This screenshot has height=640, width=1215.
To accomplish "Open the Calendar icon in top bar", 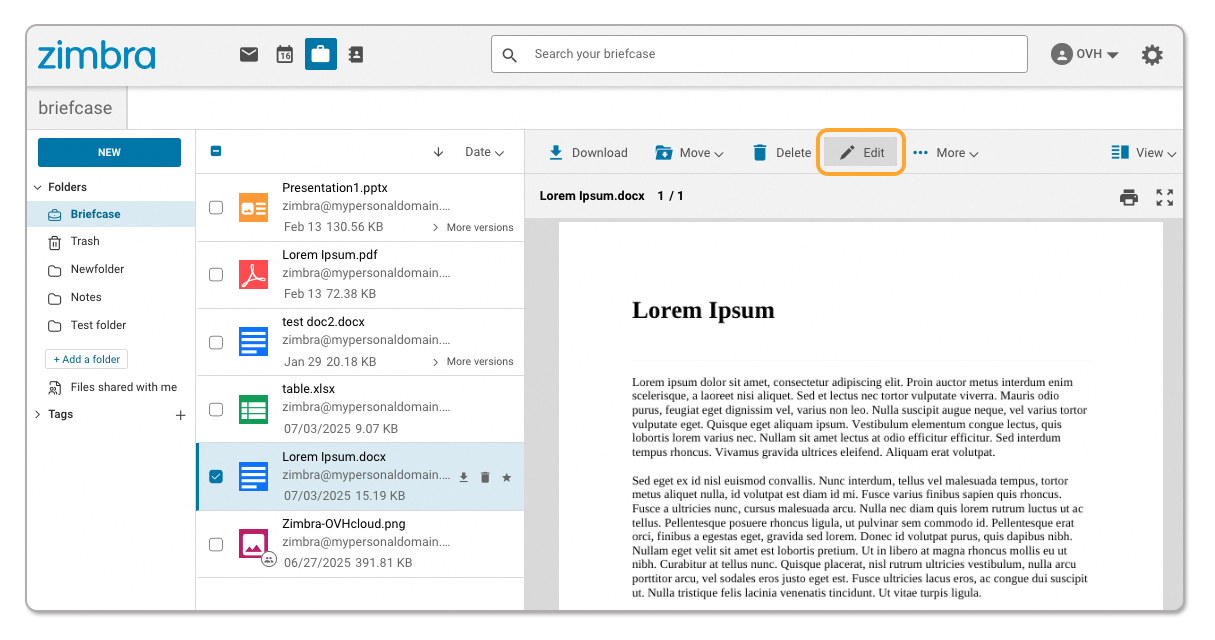I will (284, 54).
